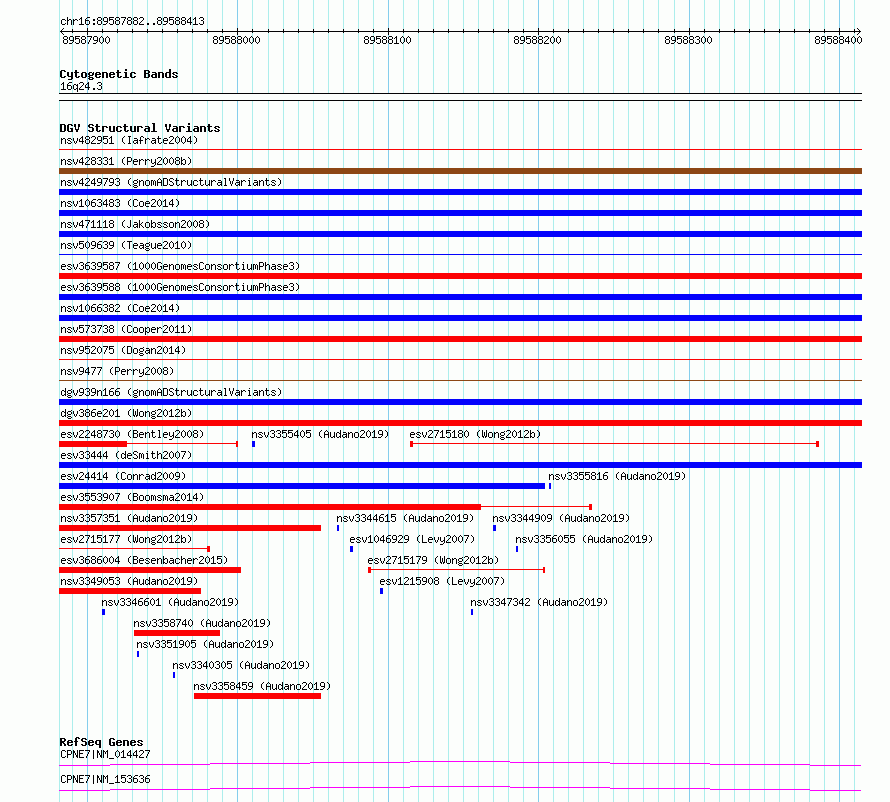This screenshot has width=890, height=802.
Task: Open nsv3355405 (Audano2019) label
Action: click(x=320, y=434)
